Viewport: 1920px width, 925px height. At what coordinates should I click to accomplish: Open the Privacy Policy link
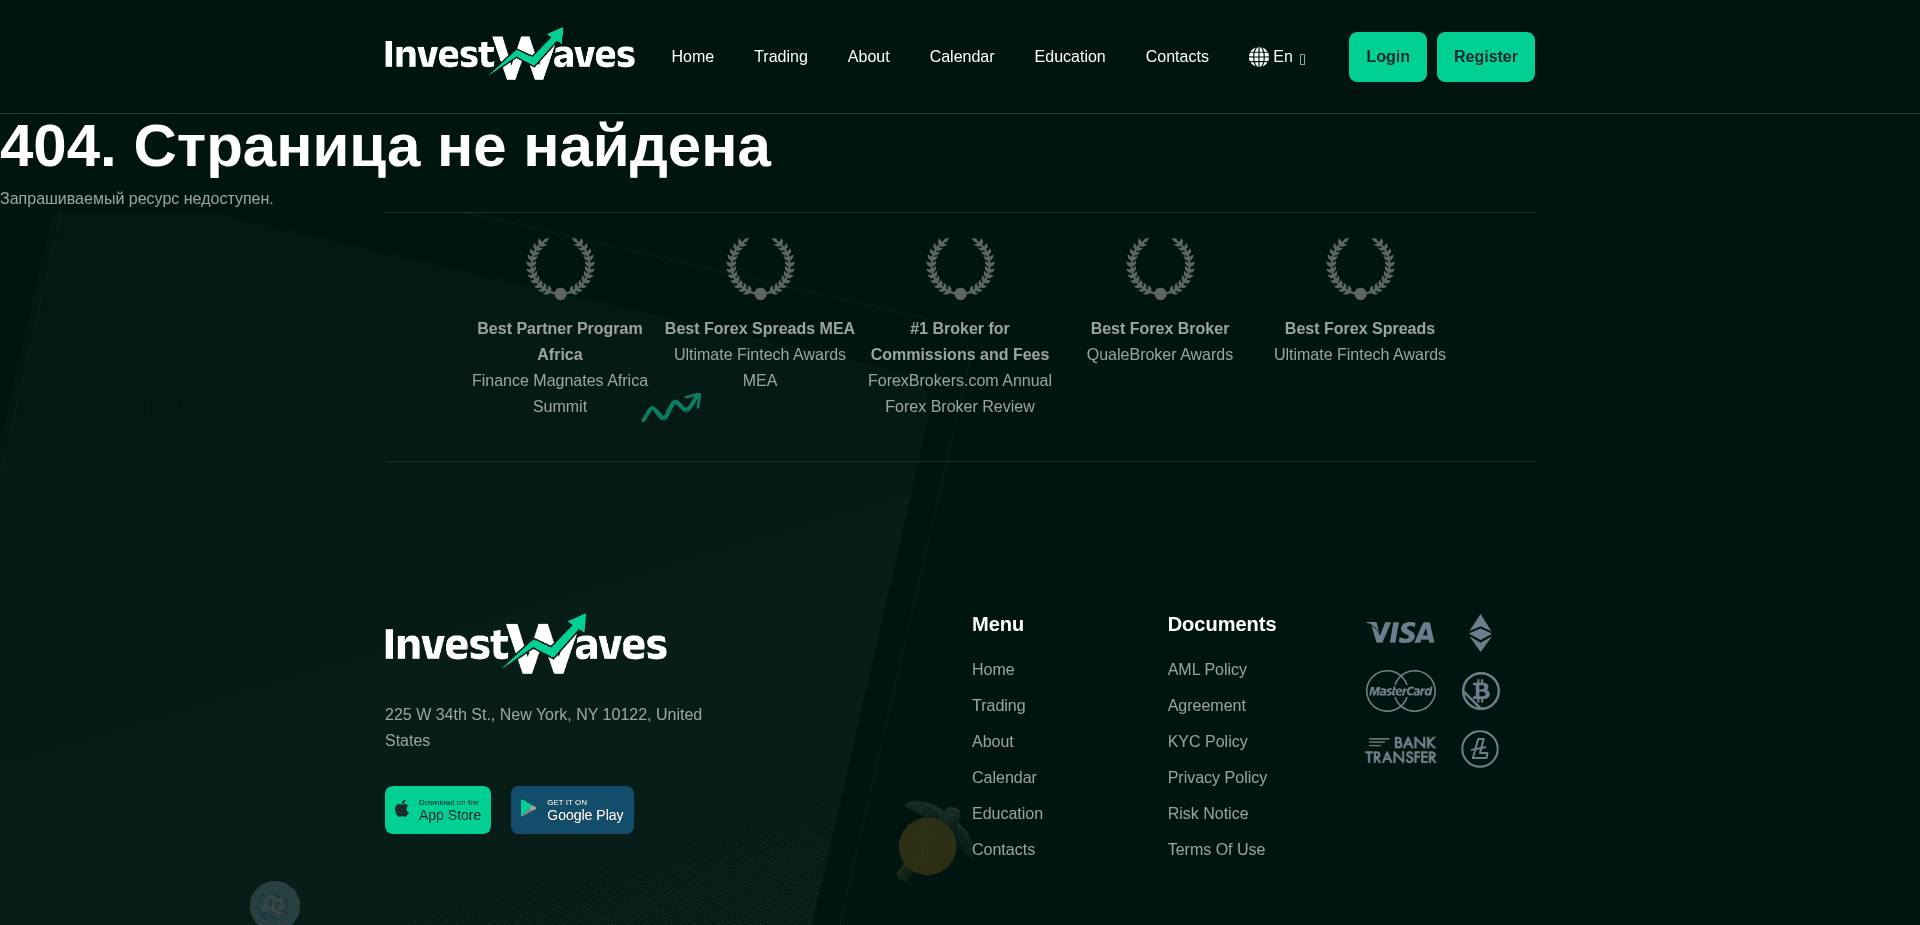1217,777
